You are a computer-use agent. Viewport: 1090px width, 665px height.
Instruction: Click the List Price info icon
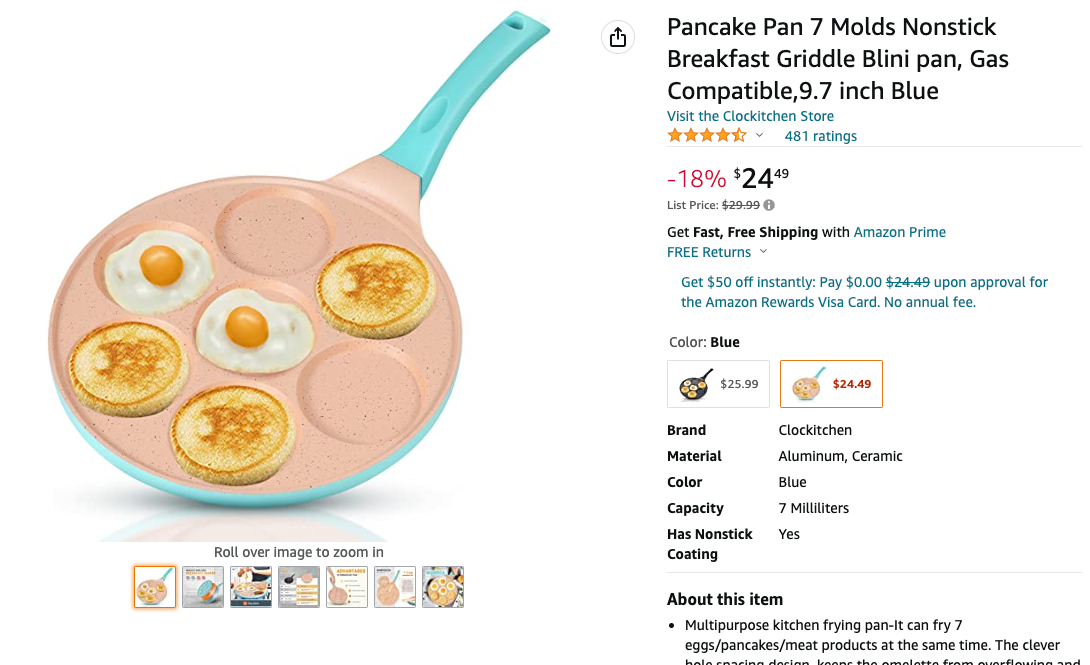point(768,204)
